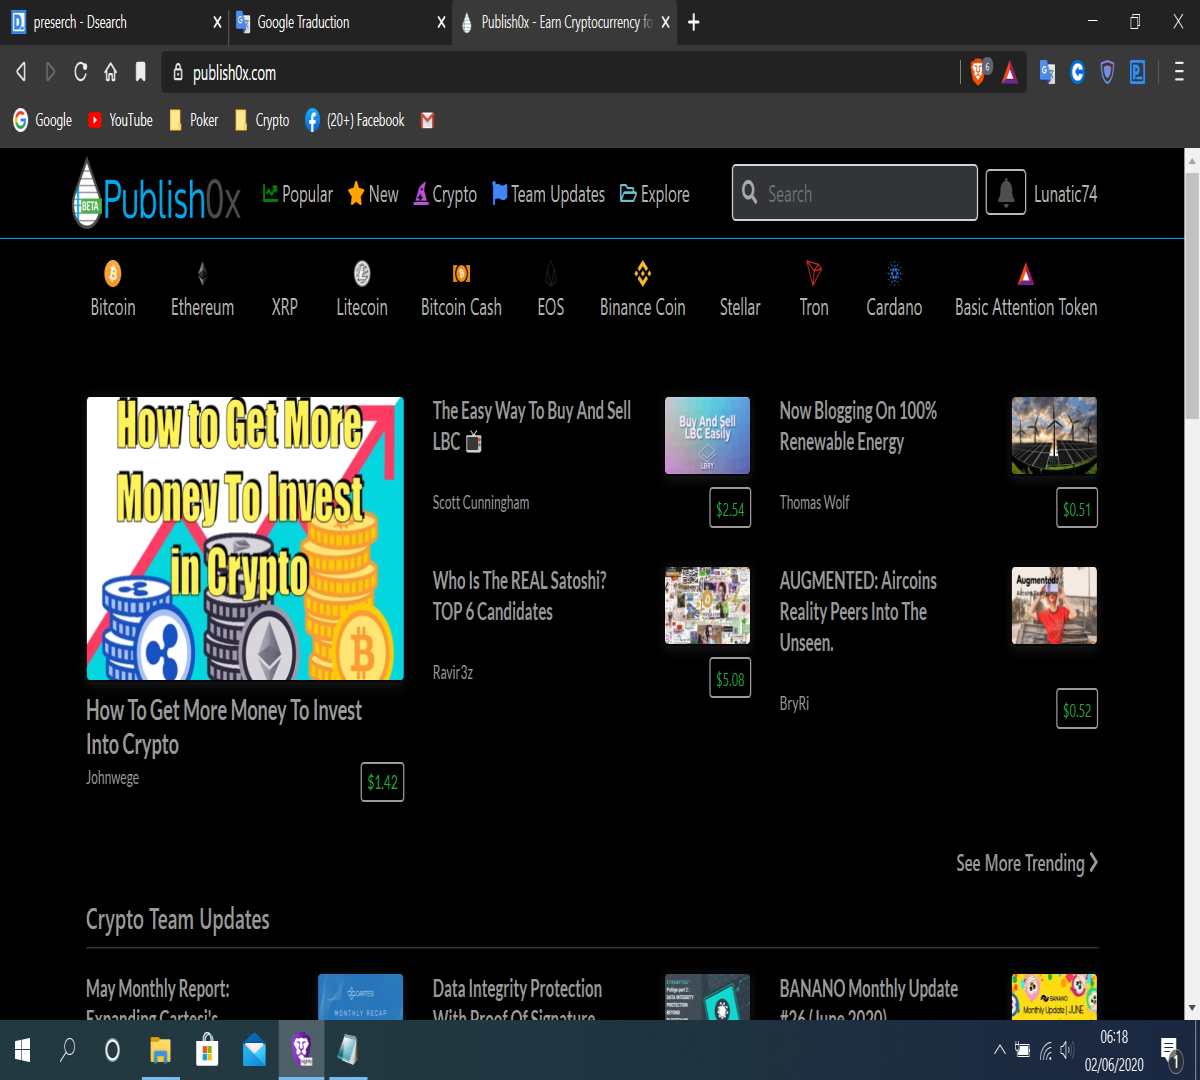This screenshot has width=1200, height=1080.
Task: Bookmark this page with the bookmark icon
Action: 140,72
